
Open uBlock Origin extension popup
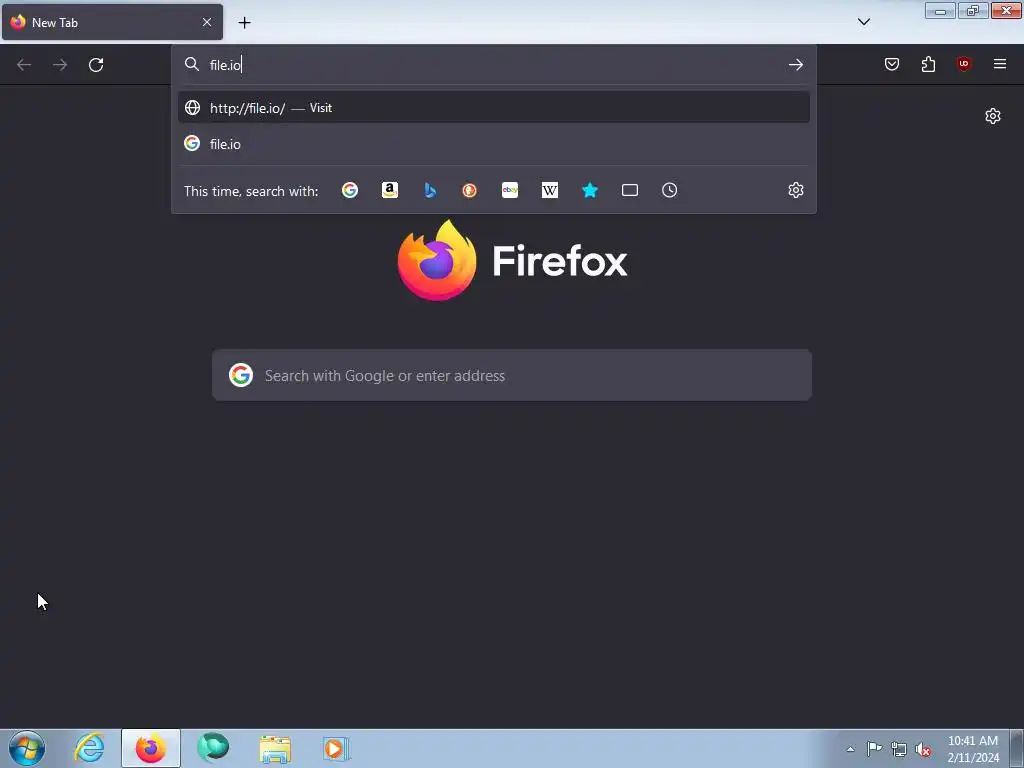tap(964, 64)
